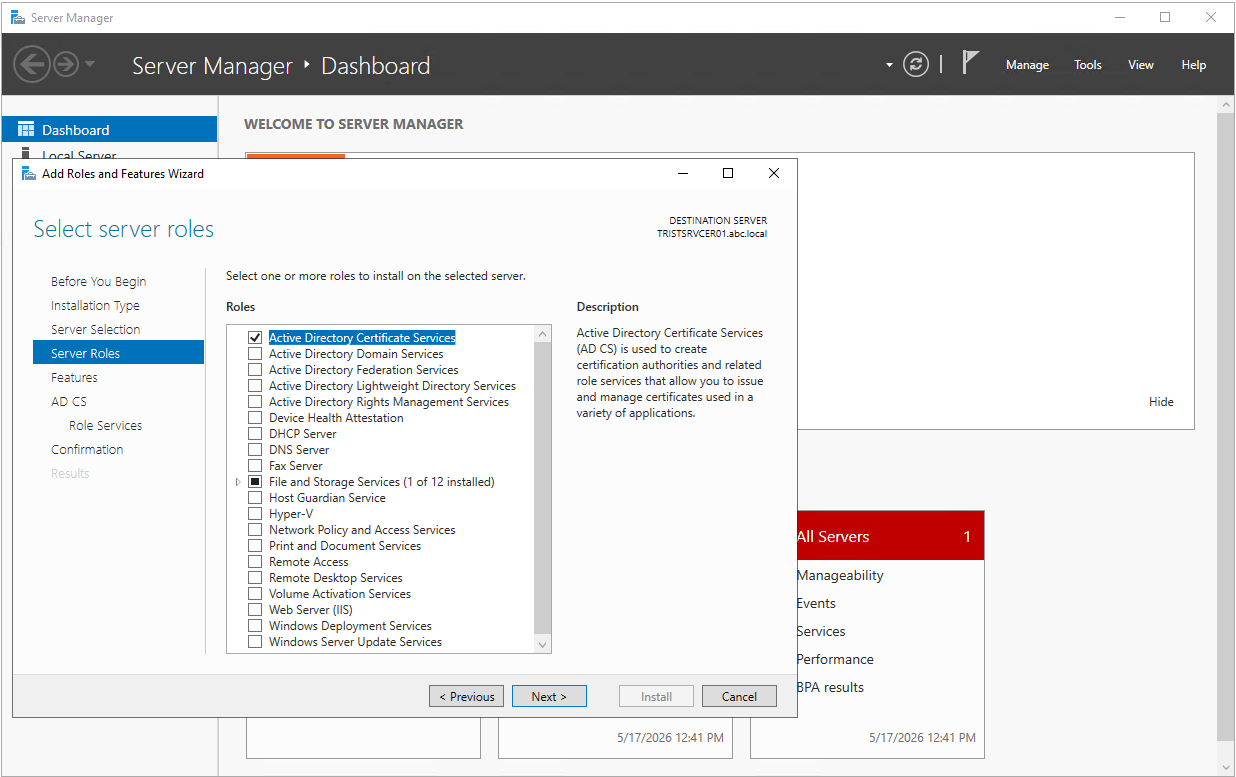This screenshot has width=1236, height=777.
Task: Go to the Features wizard step
Action: [x=75, y=378]
